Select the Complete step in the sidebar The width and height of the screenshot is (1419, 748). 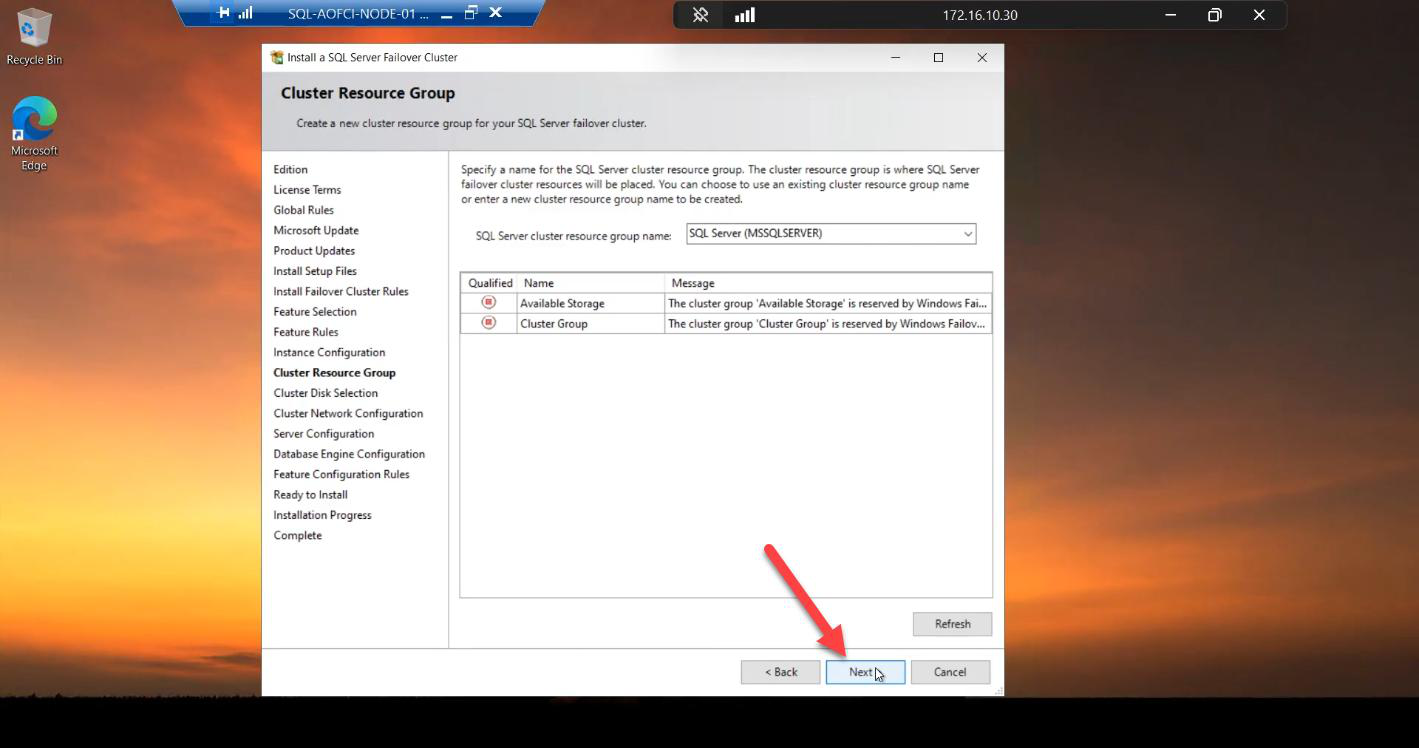[298, 536]
